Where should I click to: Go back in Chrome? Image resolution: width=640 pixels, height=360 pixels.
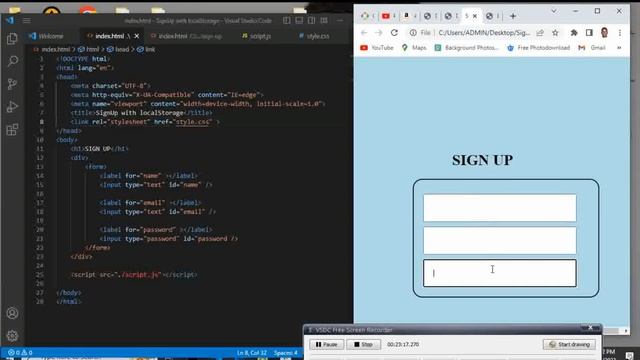364,33
